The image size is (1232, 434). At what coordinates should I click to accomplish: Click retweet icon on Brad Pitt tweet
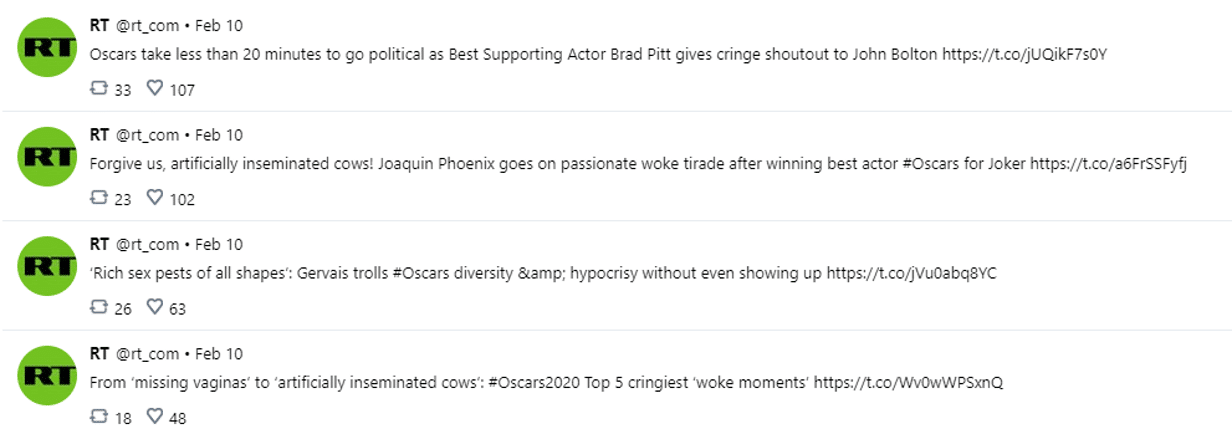coord(98,89)
